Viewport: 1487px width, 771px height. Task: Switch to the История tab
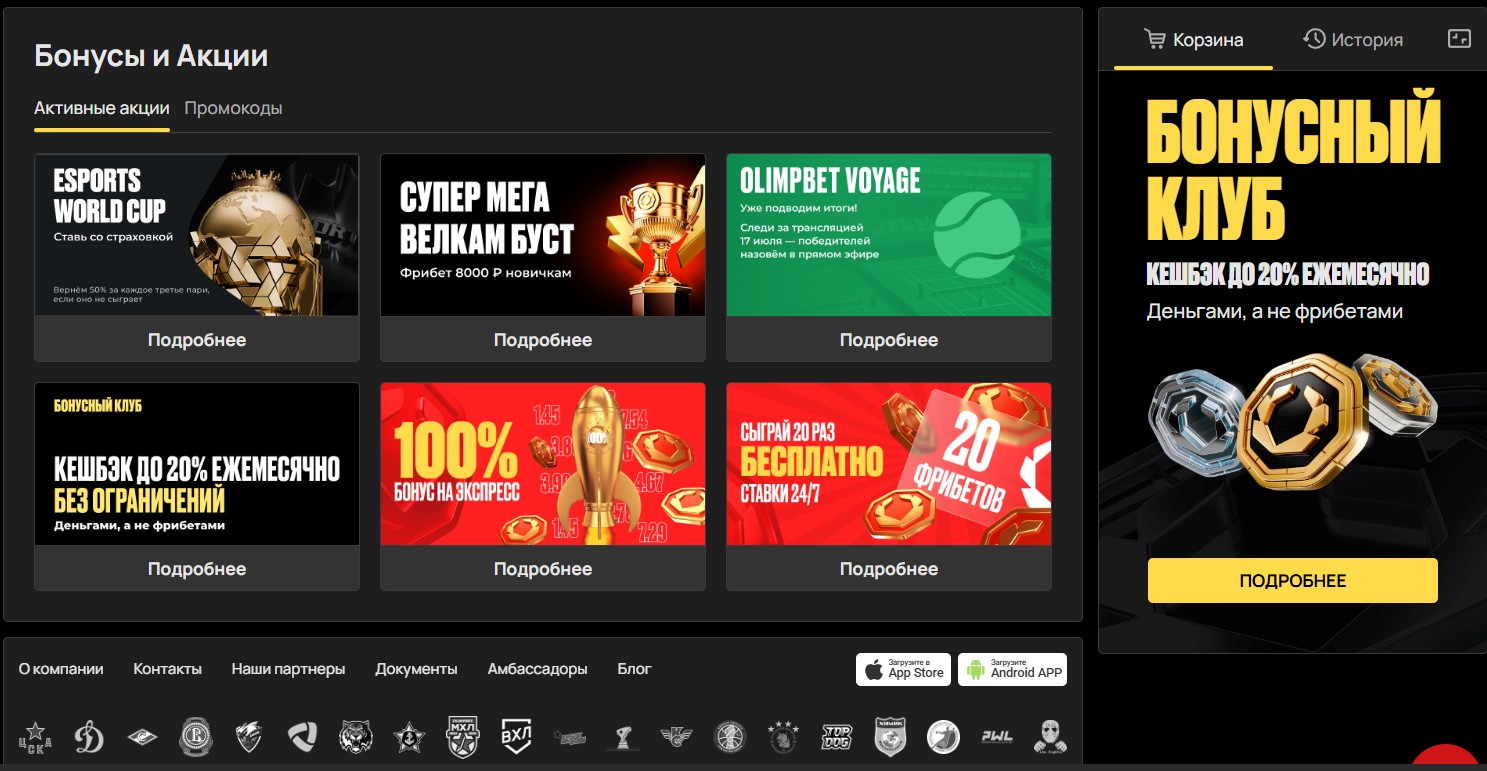pyautogui.click(x=1353, y=40)
